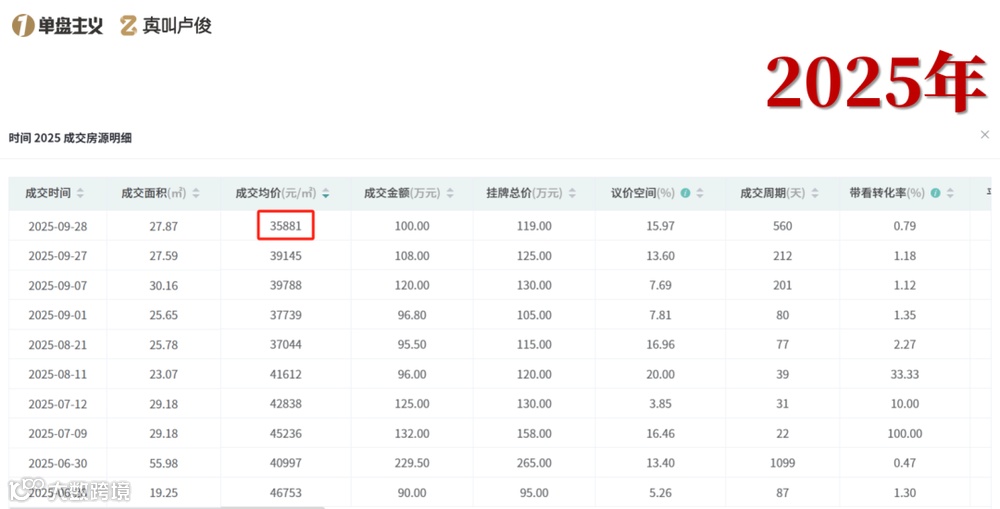Select the 2025-07-09 date cell
Image resolution: width=1000 pixels, height=509 pixels.
click(58, 434)
